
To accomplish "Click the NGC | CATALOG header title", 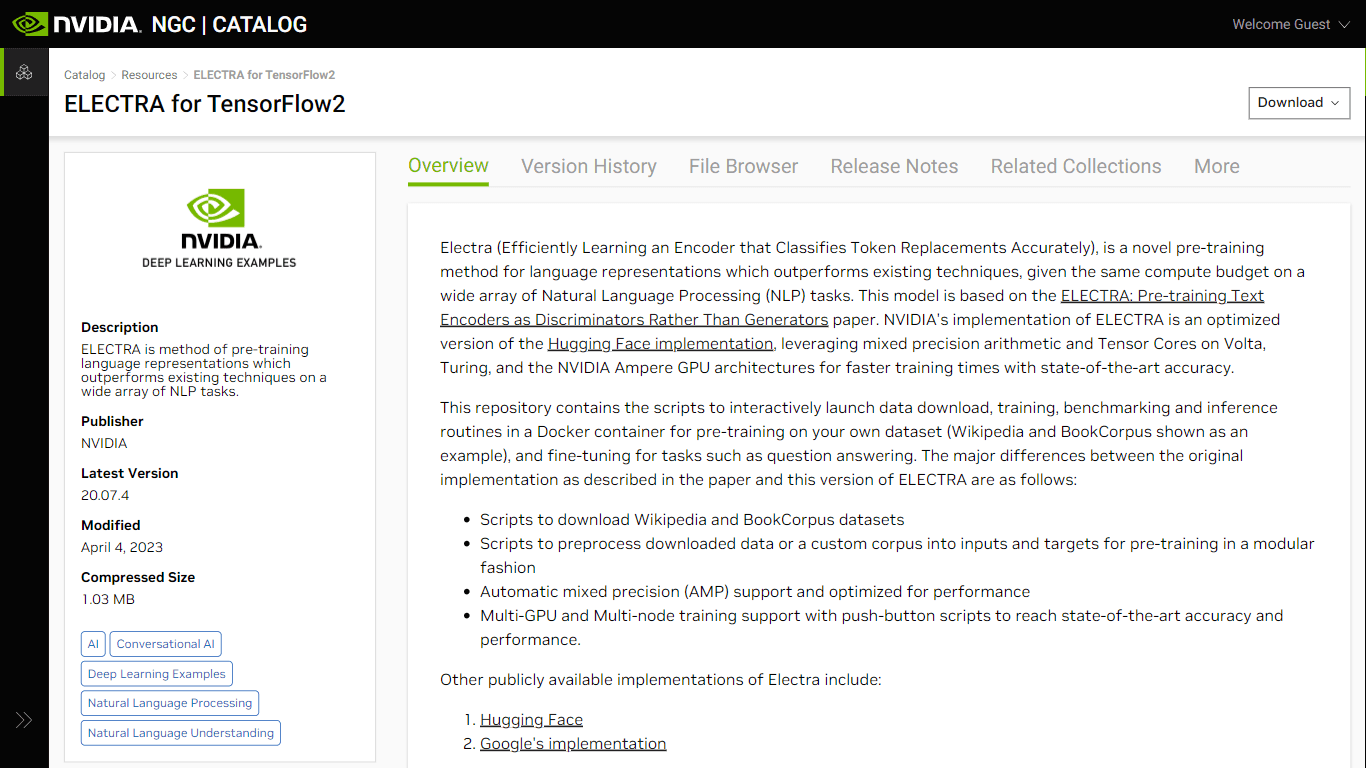I will click(x=229, y=24).
